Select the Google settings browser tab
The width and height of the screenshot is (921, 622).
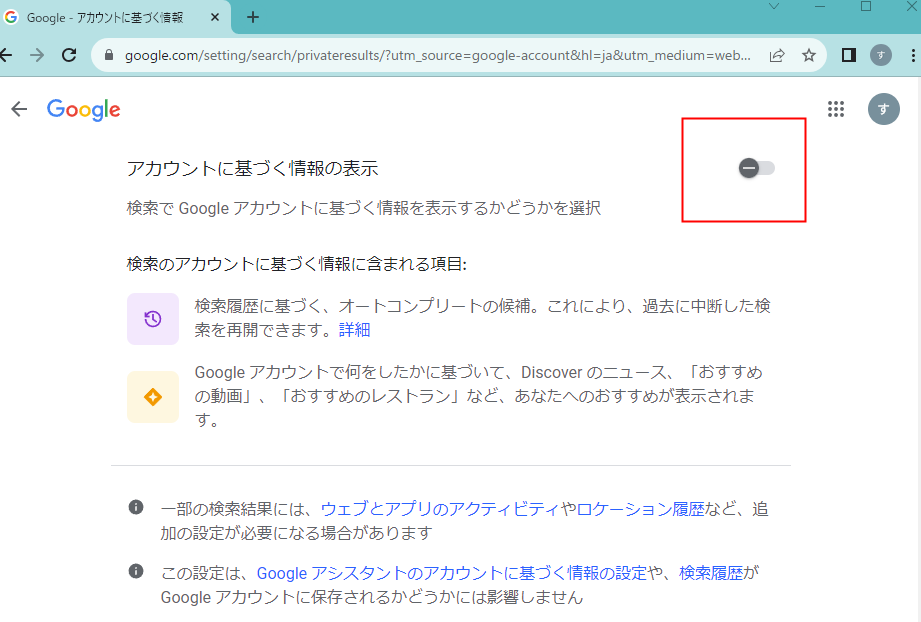tap(110, 17)
